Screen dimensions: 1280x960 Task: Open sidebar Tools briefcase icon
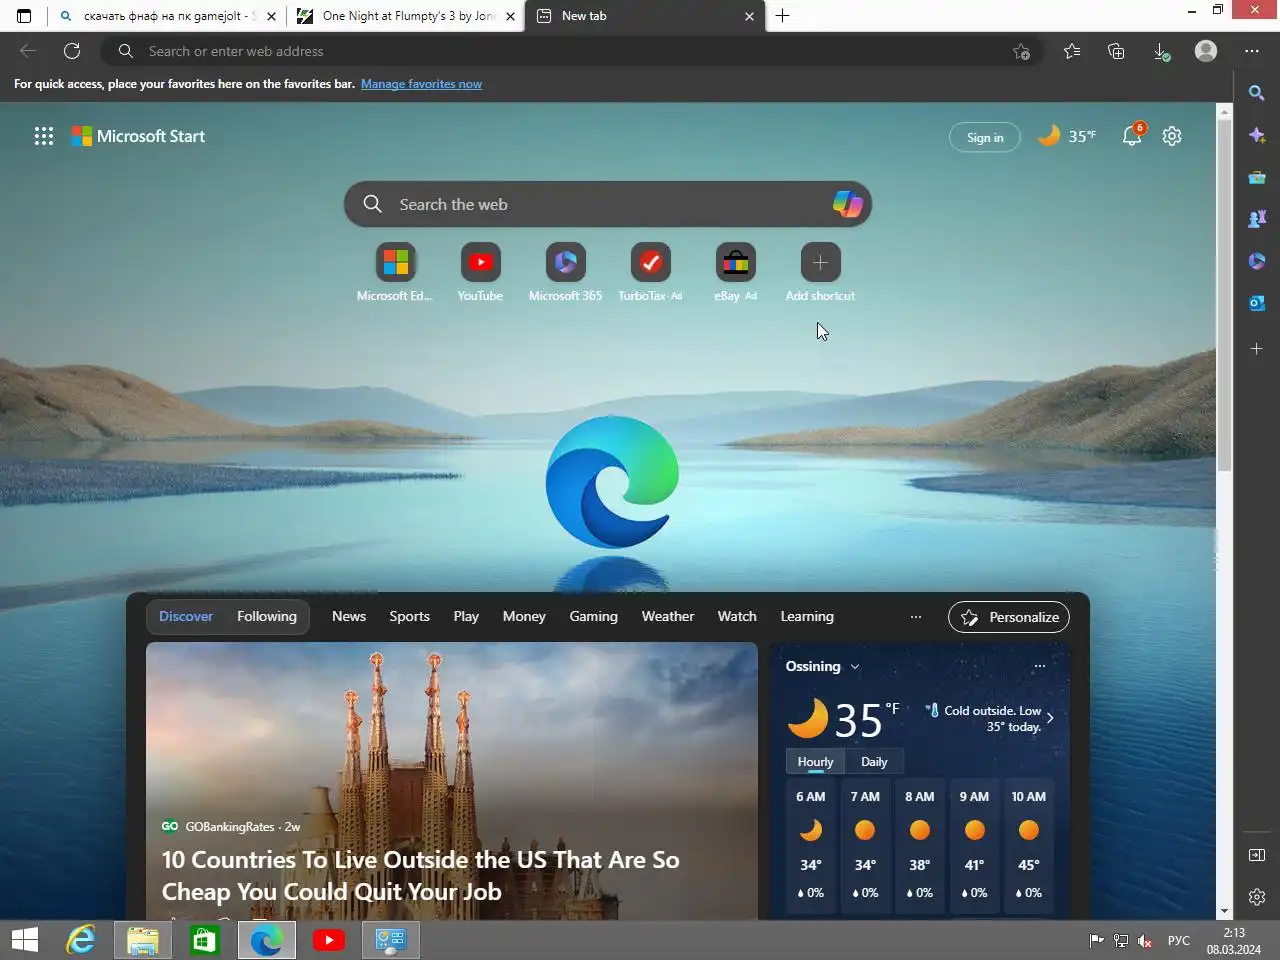click(x=1257, y=177)
